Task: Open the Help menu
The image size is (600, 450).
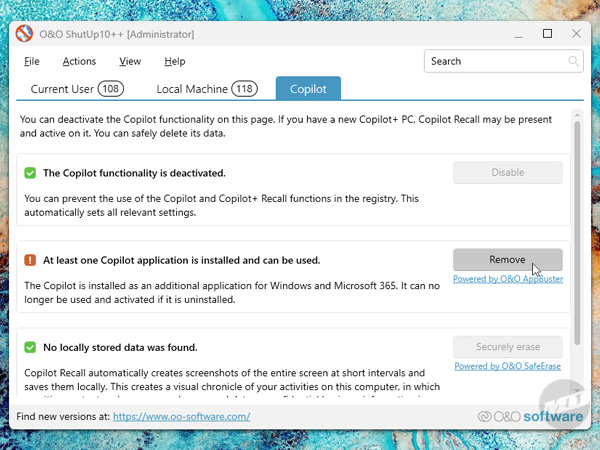Action: tap(175, 62)
